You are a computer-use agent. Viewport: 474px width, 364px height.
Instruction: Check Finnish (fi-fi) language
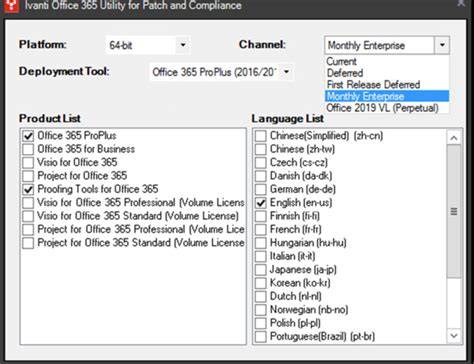(261, 216)
